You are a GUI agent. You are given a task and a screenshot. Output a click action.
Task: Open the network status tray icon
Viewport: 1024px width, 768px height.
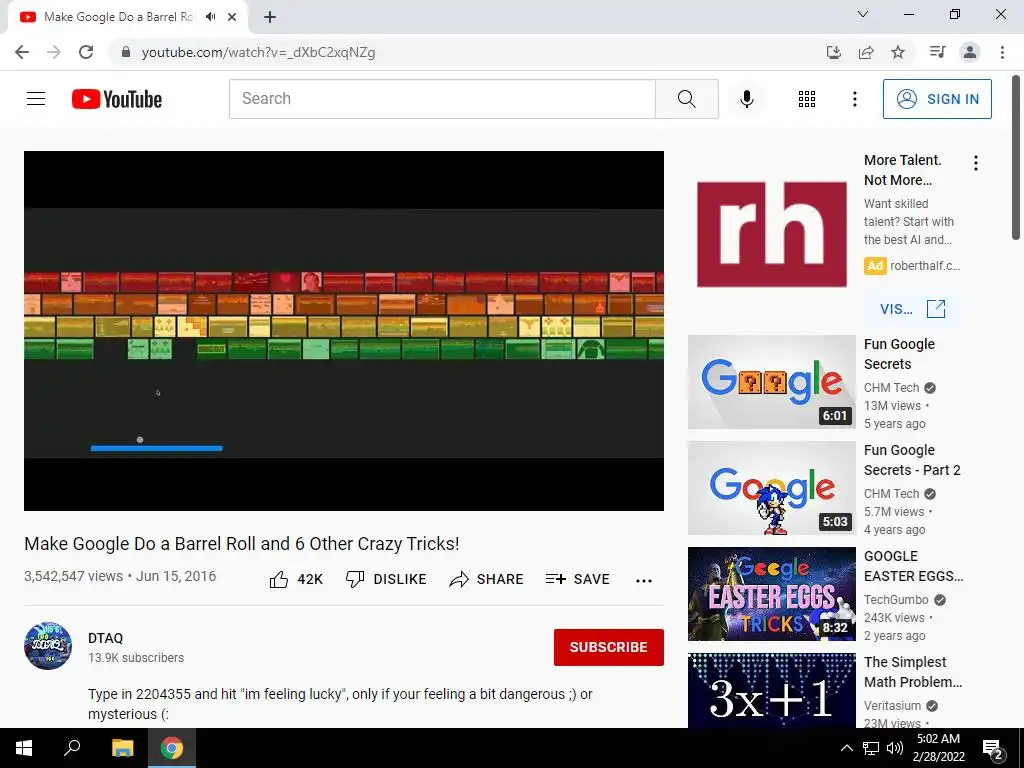tap(871, 748)
